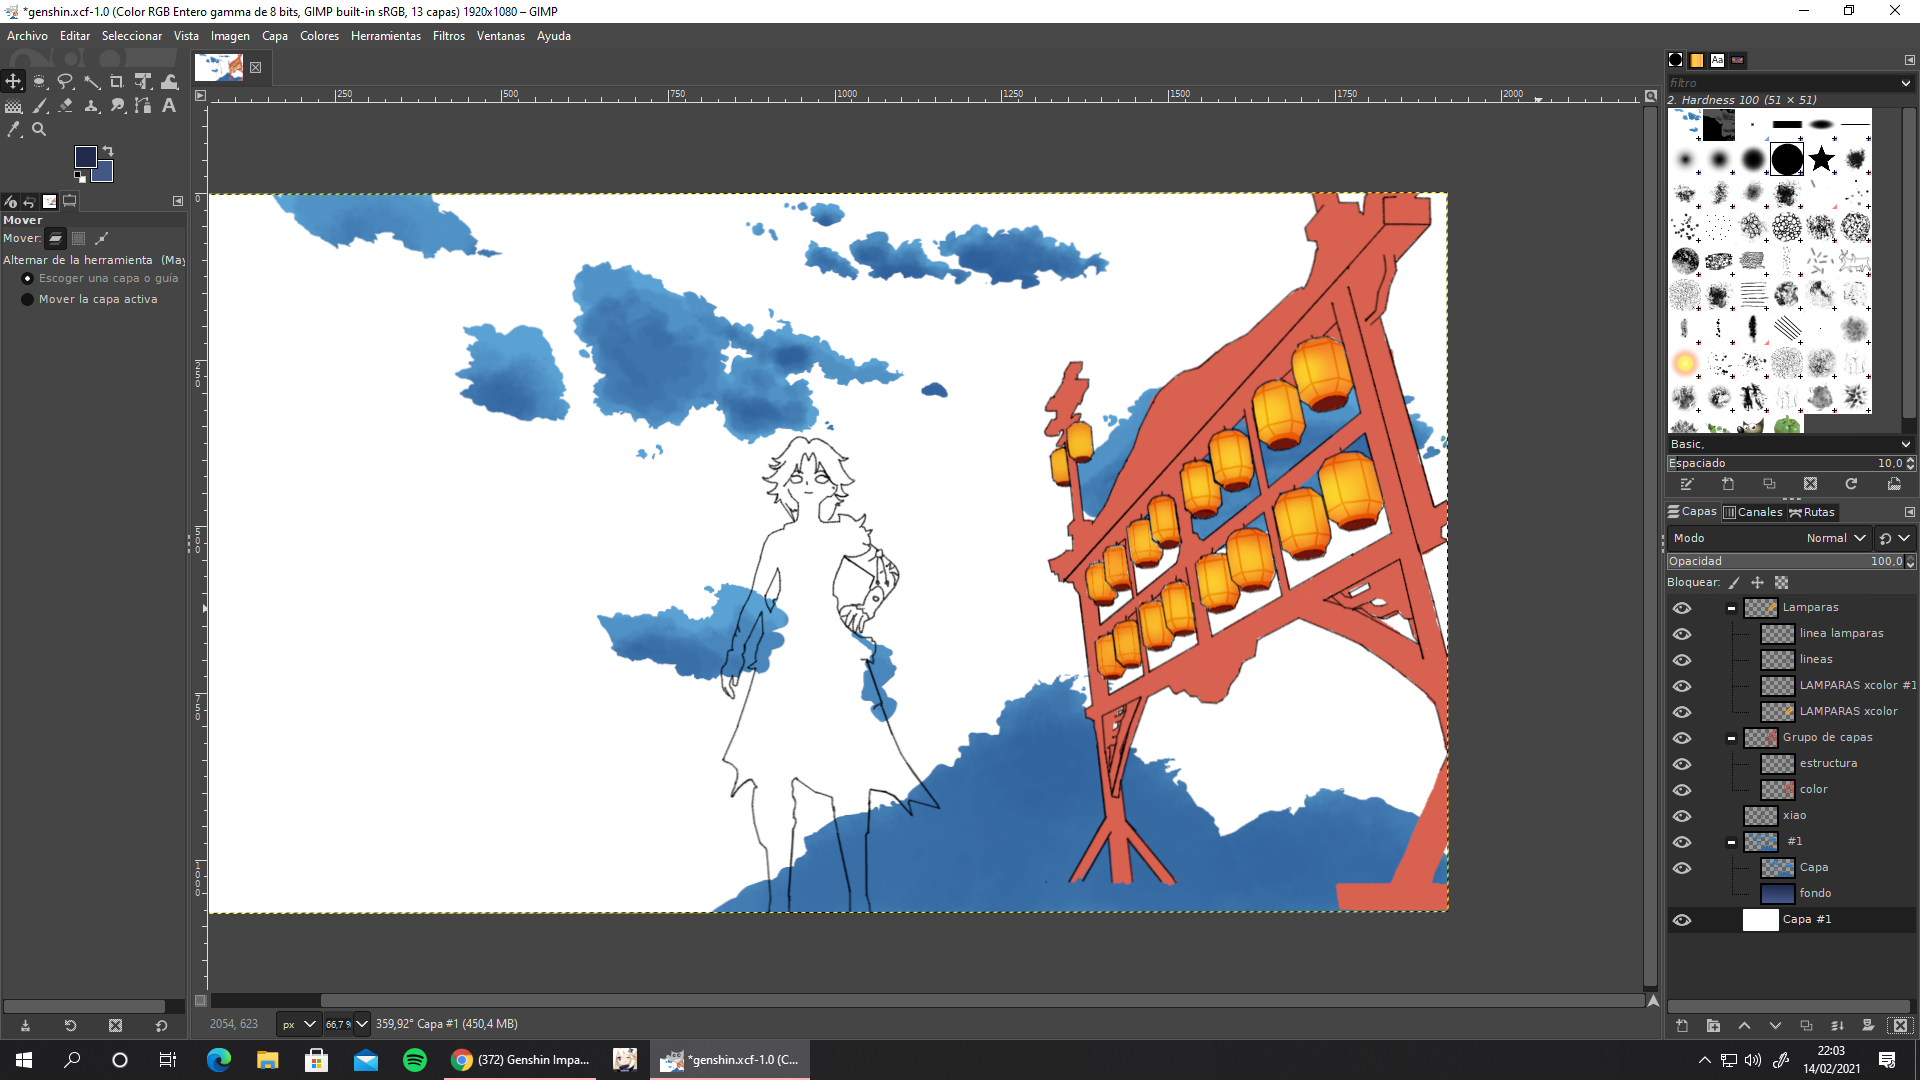
Task: Select the Text tool
Action: click(x=169, y=106)
